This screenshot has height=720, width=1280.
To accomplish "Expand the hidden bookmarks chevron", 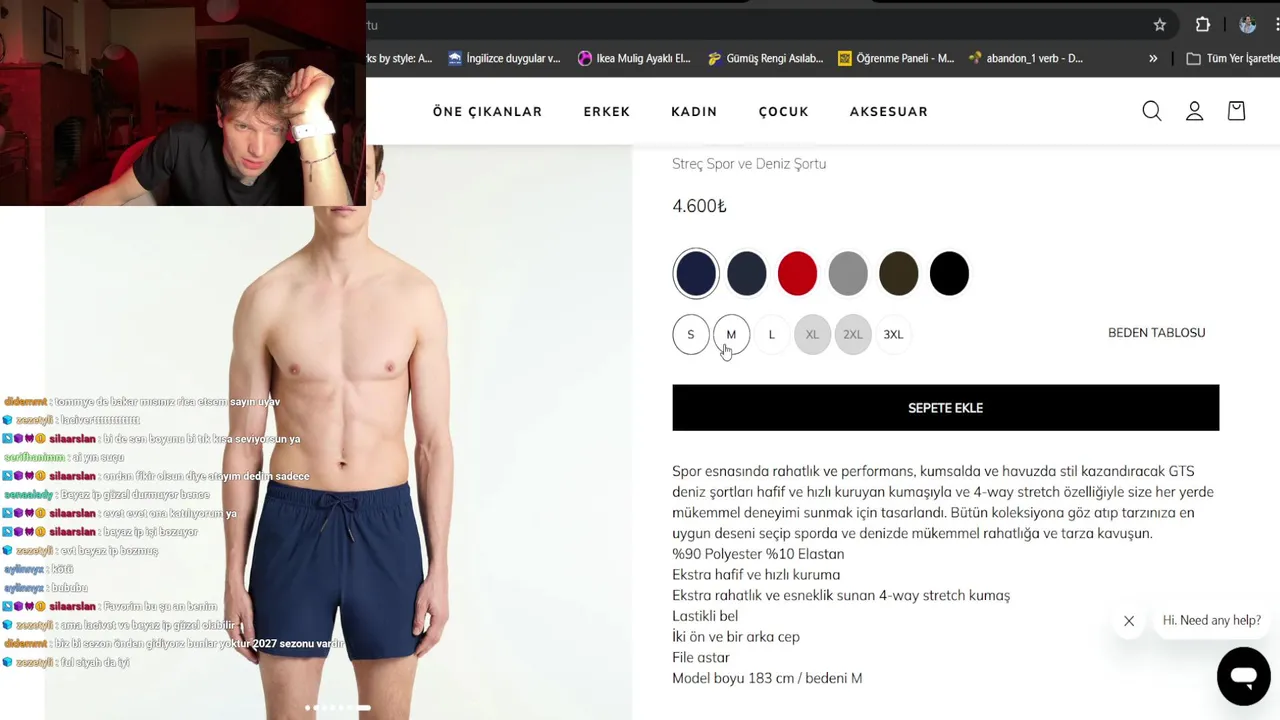I will [x=1153, y=58].
